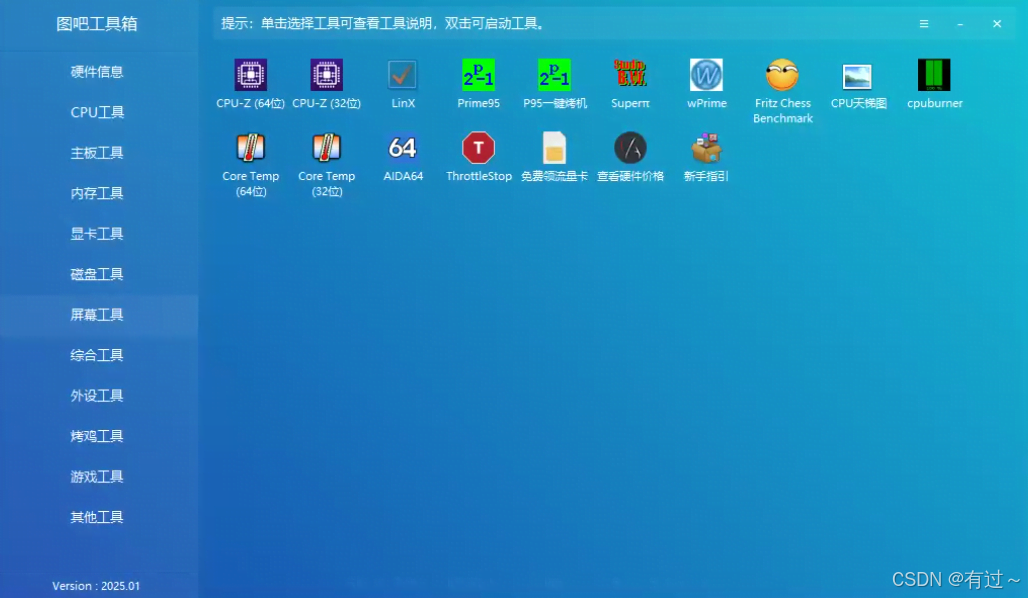Select the CPU-Z (64位) tool icon
Viewport: 1028px width, 598px height.
[x=250, y=75]
